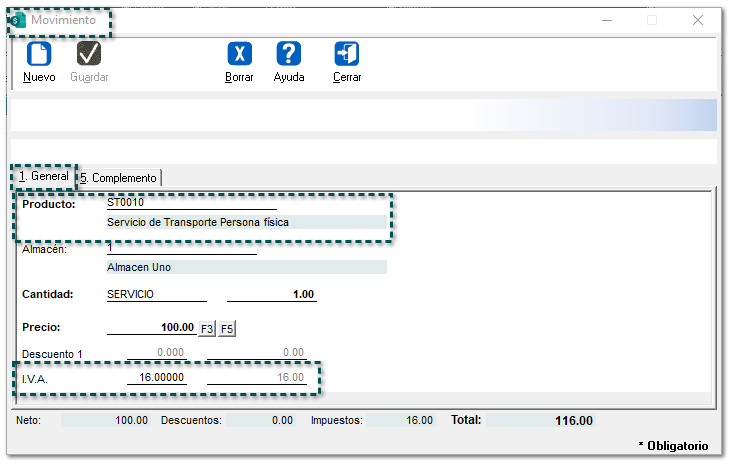Click the Precio field showing 100.00

pos(151,327)
